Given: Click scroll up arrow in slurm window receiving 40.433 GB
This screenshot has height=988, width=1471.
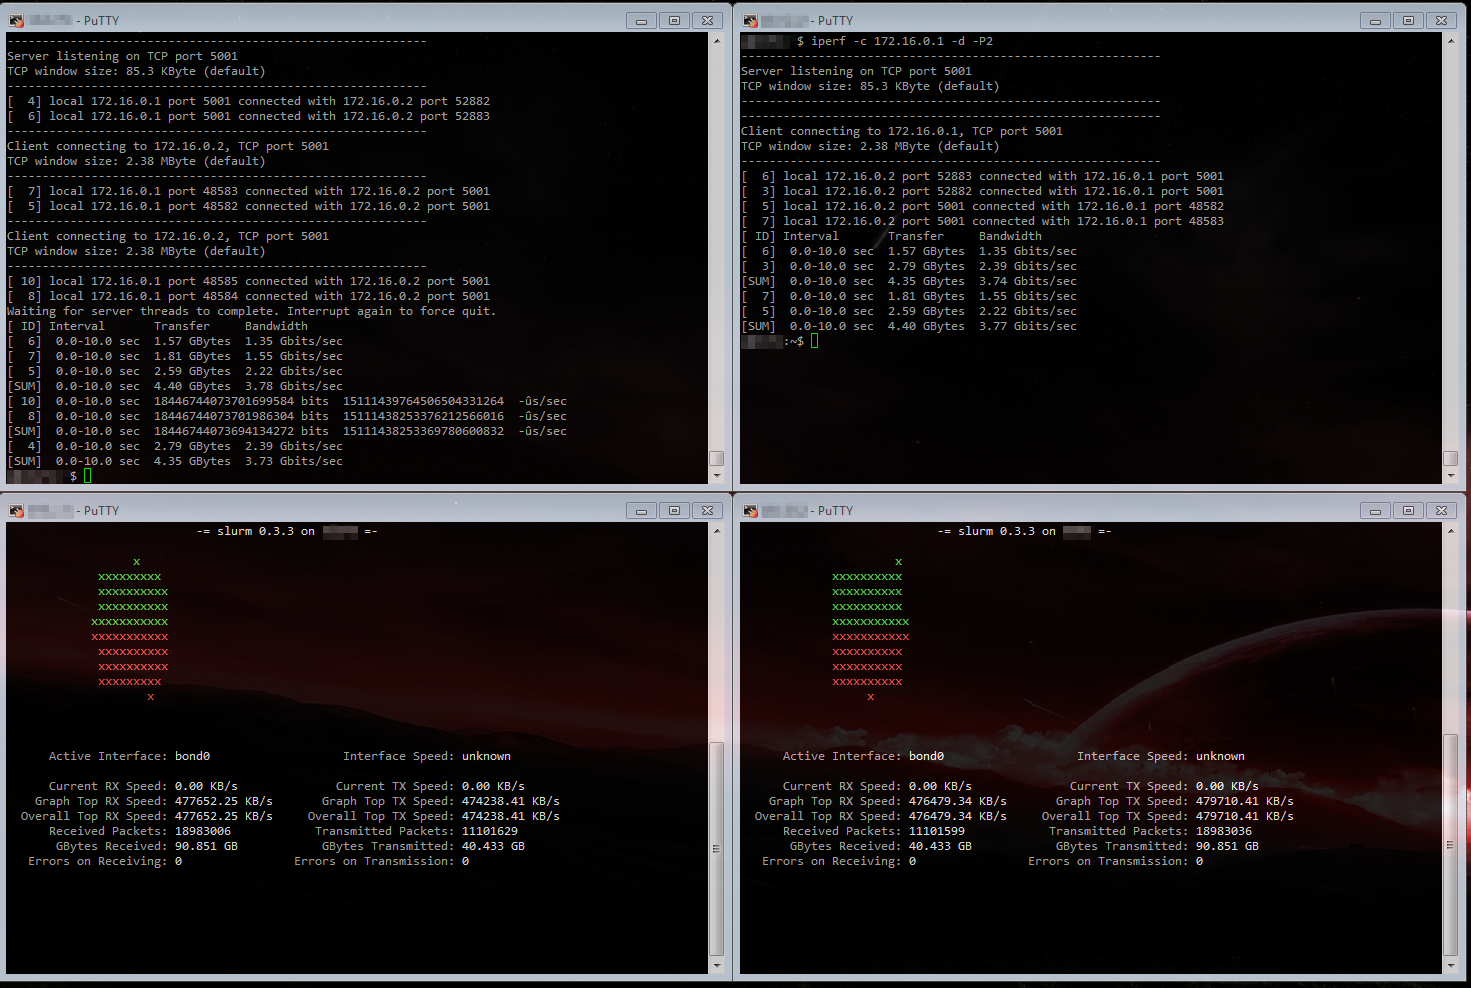Looking at the screenshot, I should pos(1451,531).
